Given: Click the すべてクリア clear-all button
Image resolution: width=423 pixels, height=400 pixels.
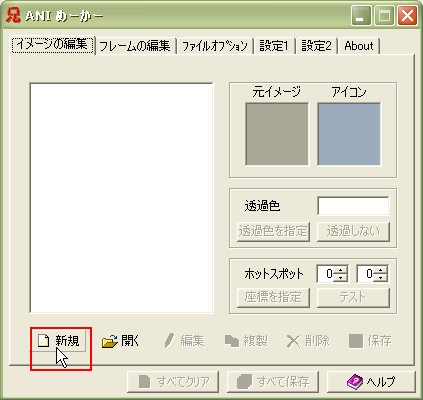Looking at the screenshot, I should [173, 382].
